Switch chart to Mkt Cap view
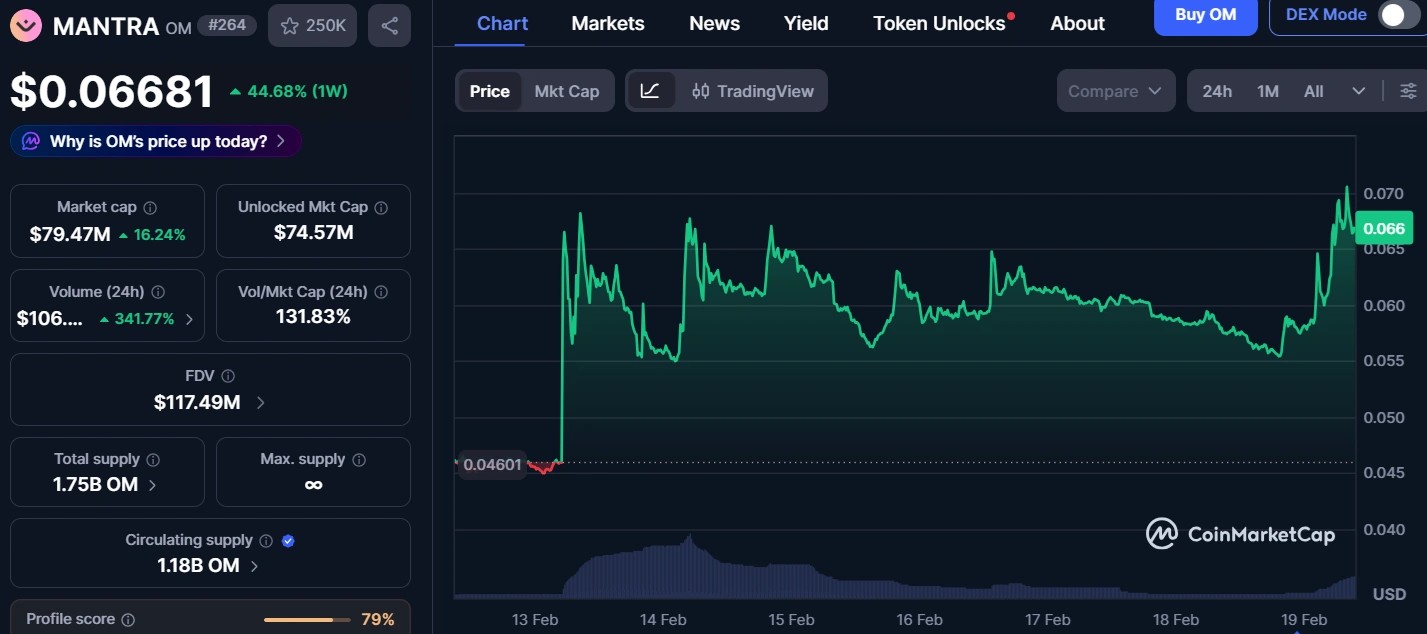 click(567, 91)
